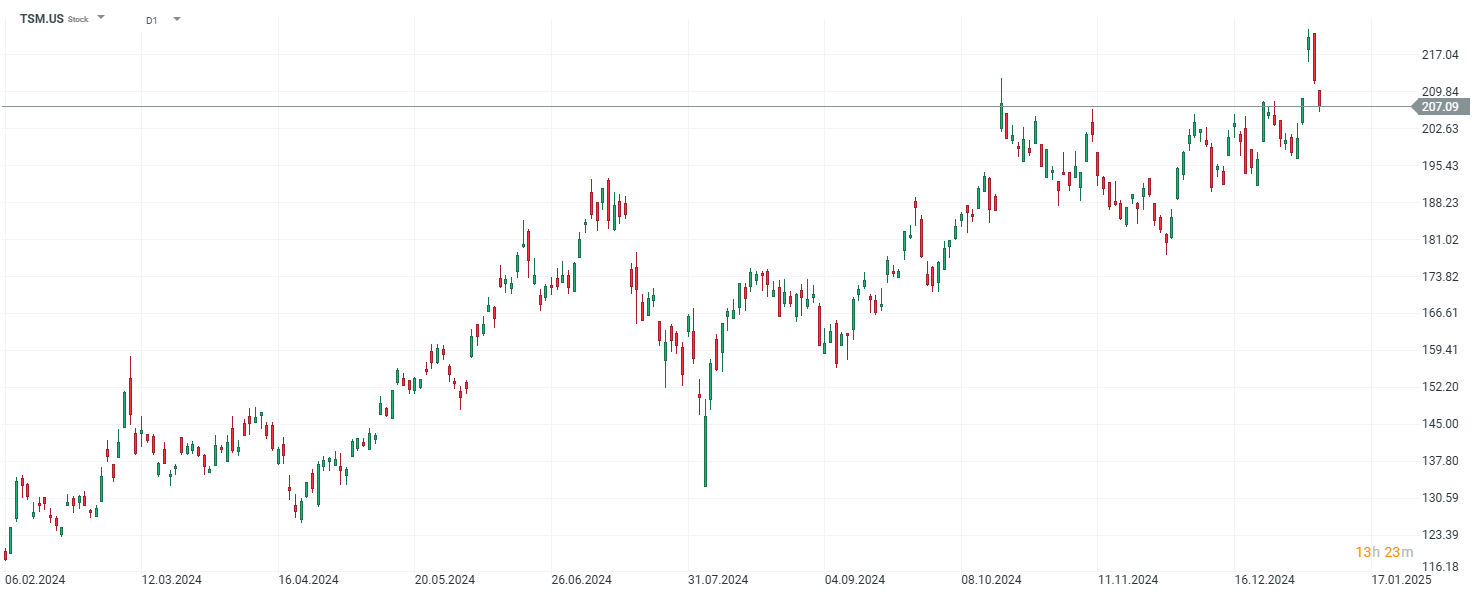Screen dimensions: 1482x597
Task: Click the 12.03.2024 date axis label
Action: pyautogui.click(x=171, y=580)
